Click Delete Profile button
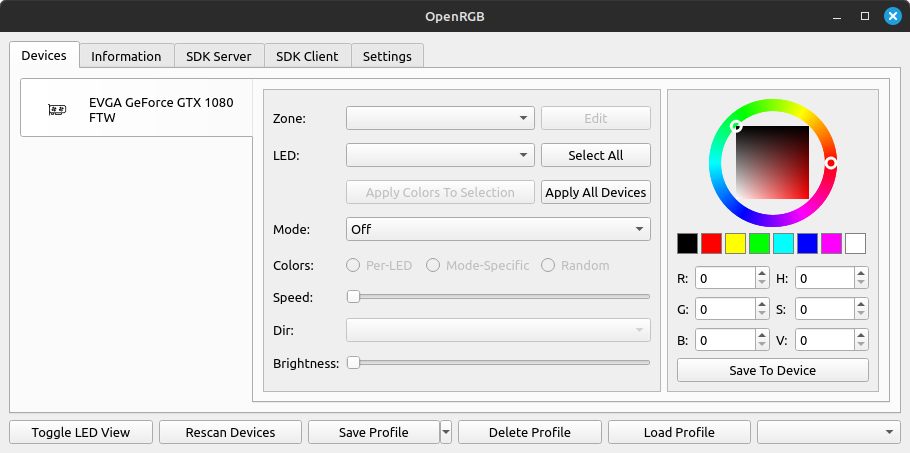The height and width of the screenshot is (453, 910). tap(530, 432)
